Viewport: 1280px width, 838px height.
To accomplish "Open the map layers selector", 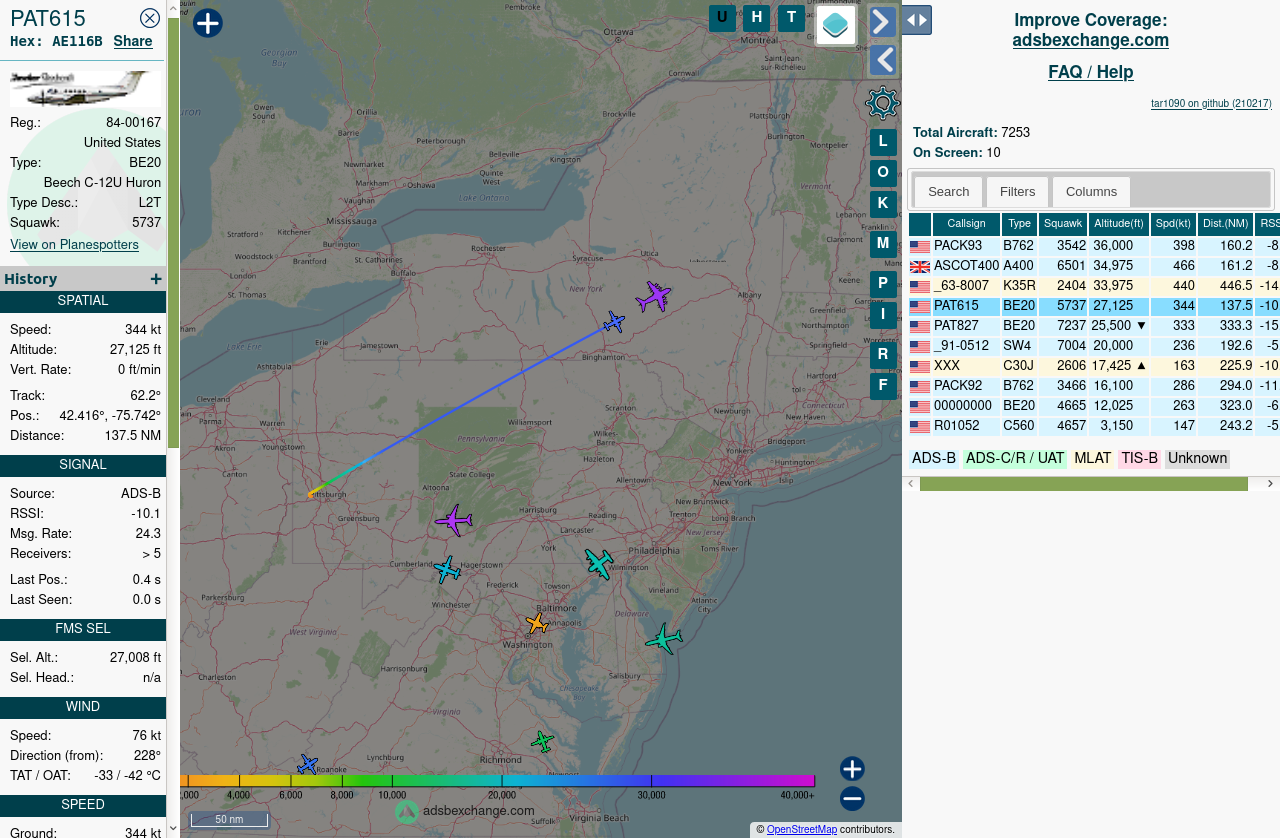I will (x=836, y=25).
